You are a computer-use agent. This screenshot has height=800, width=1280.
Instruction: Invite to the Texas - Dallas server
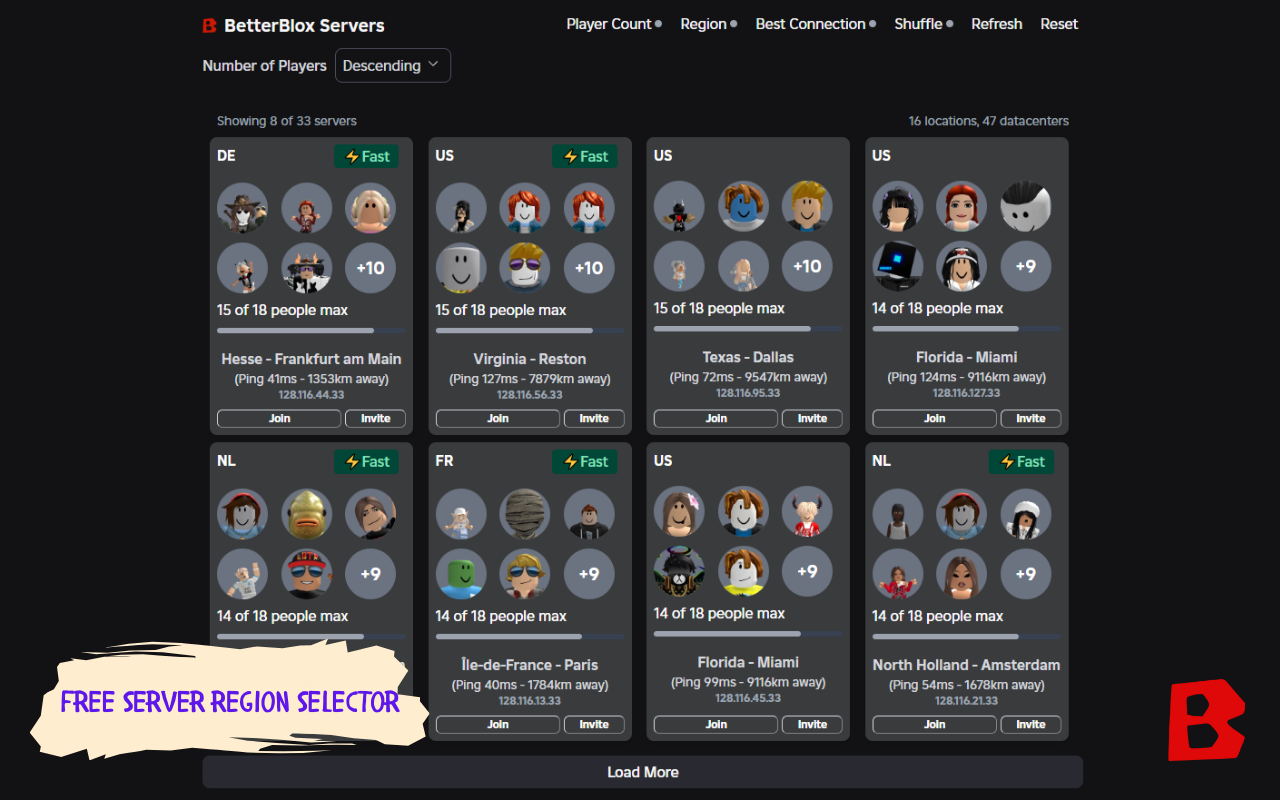pos(812,419)
